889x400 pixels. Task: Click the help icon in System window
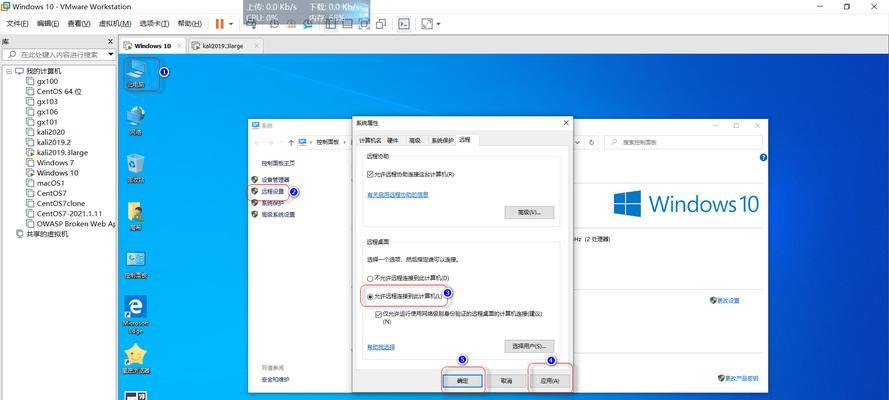763,158
